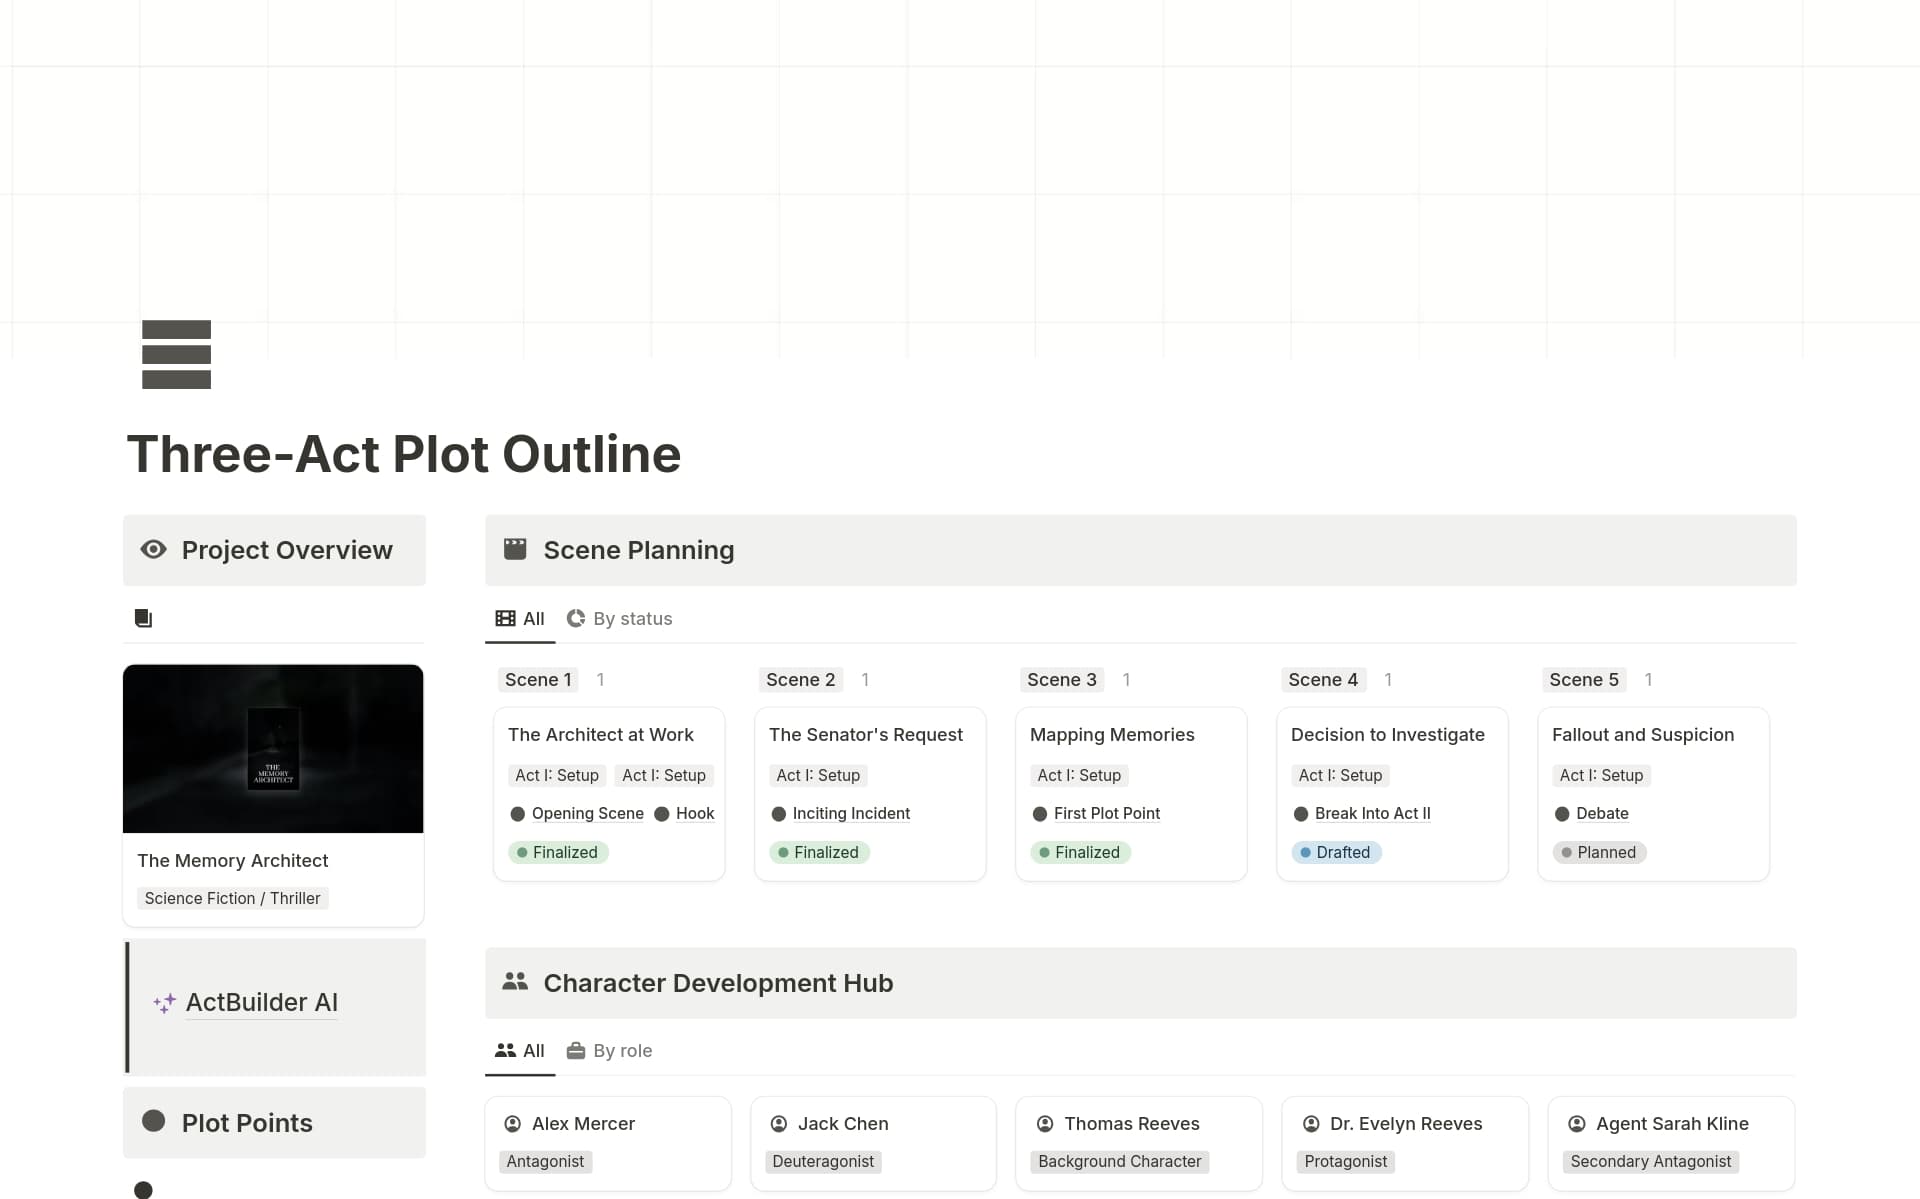Viewport: 1920px width, 1199px height.
Task: Click the person icon on Alex Mercer's card
Action: [513, 1123]
